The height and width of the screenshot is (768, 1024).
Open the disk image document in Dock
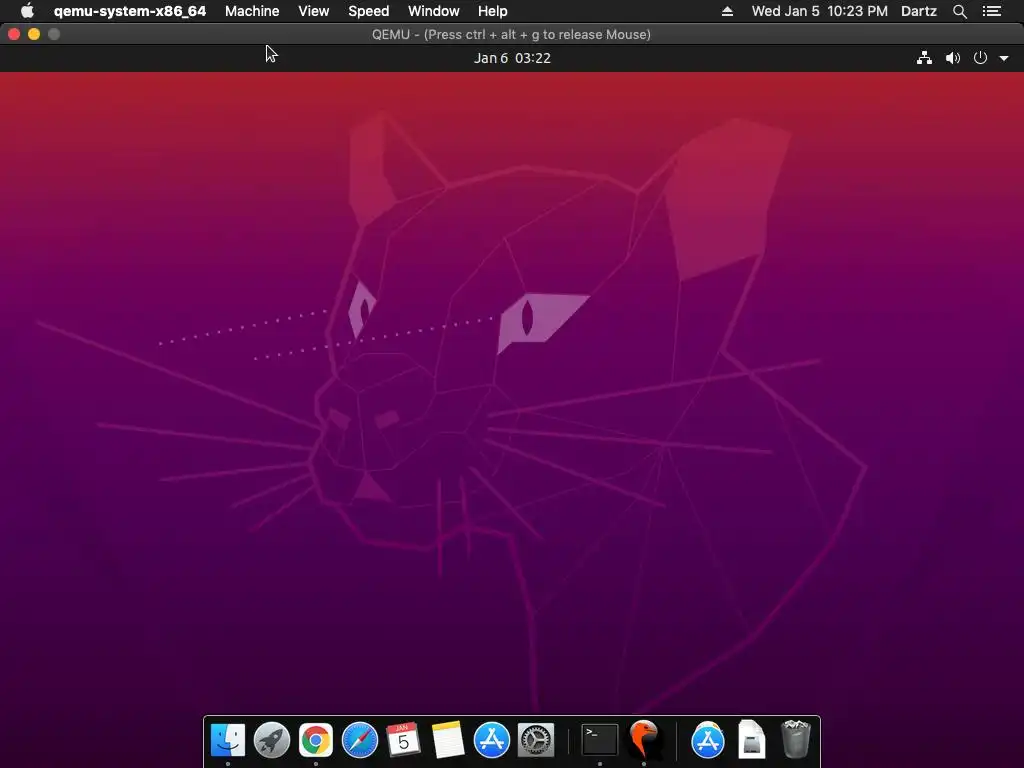(x=751, y=740)
